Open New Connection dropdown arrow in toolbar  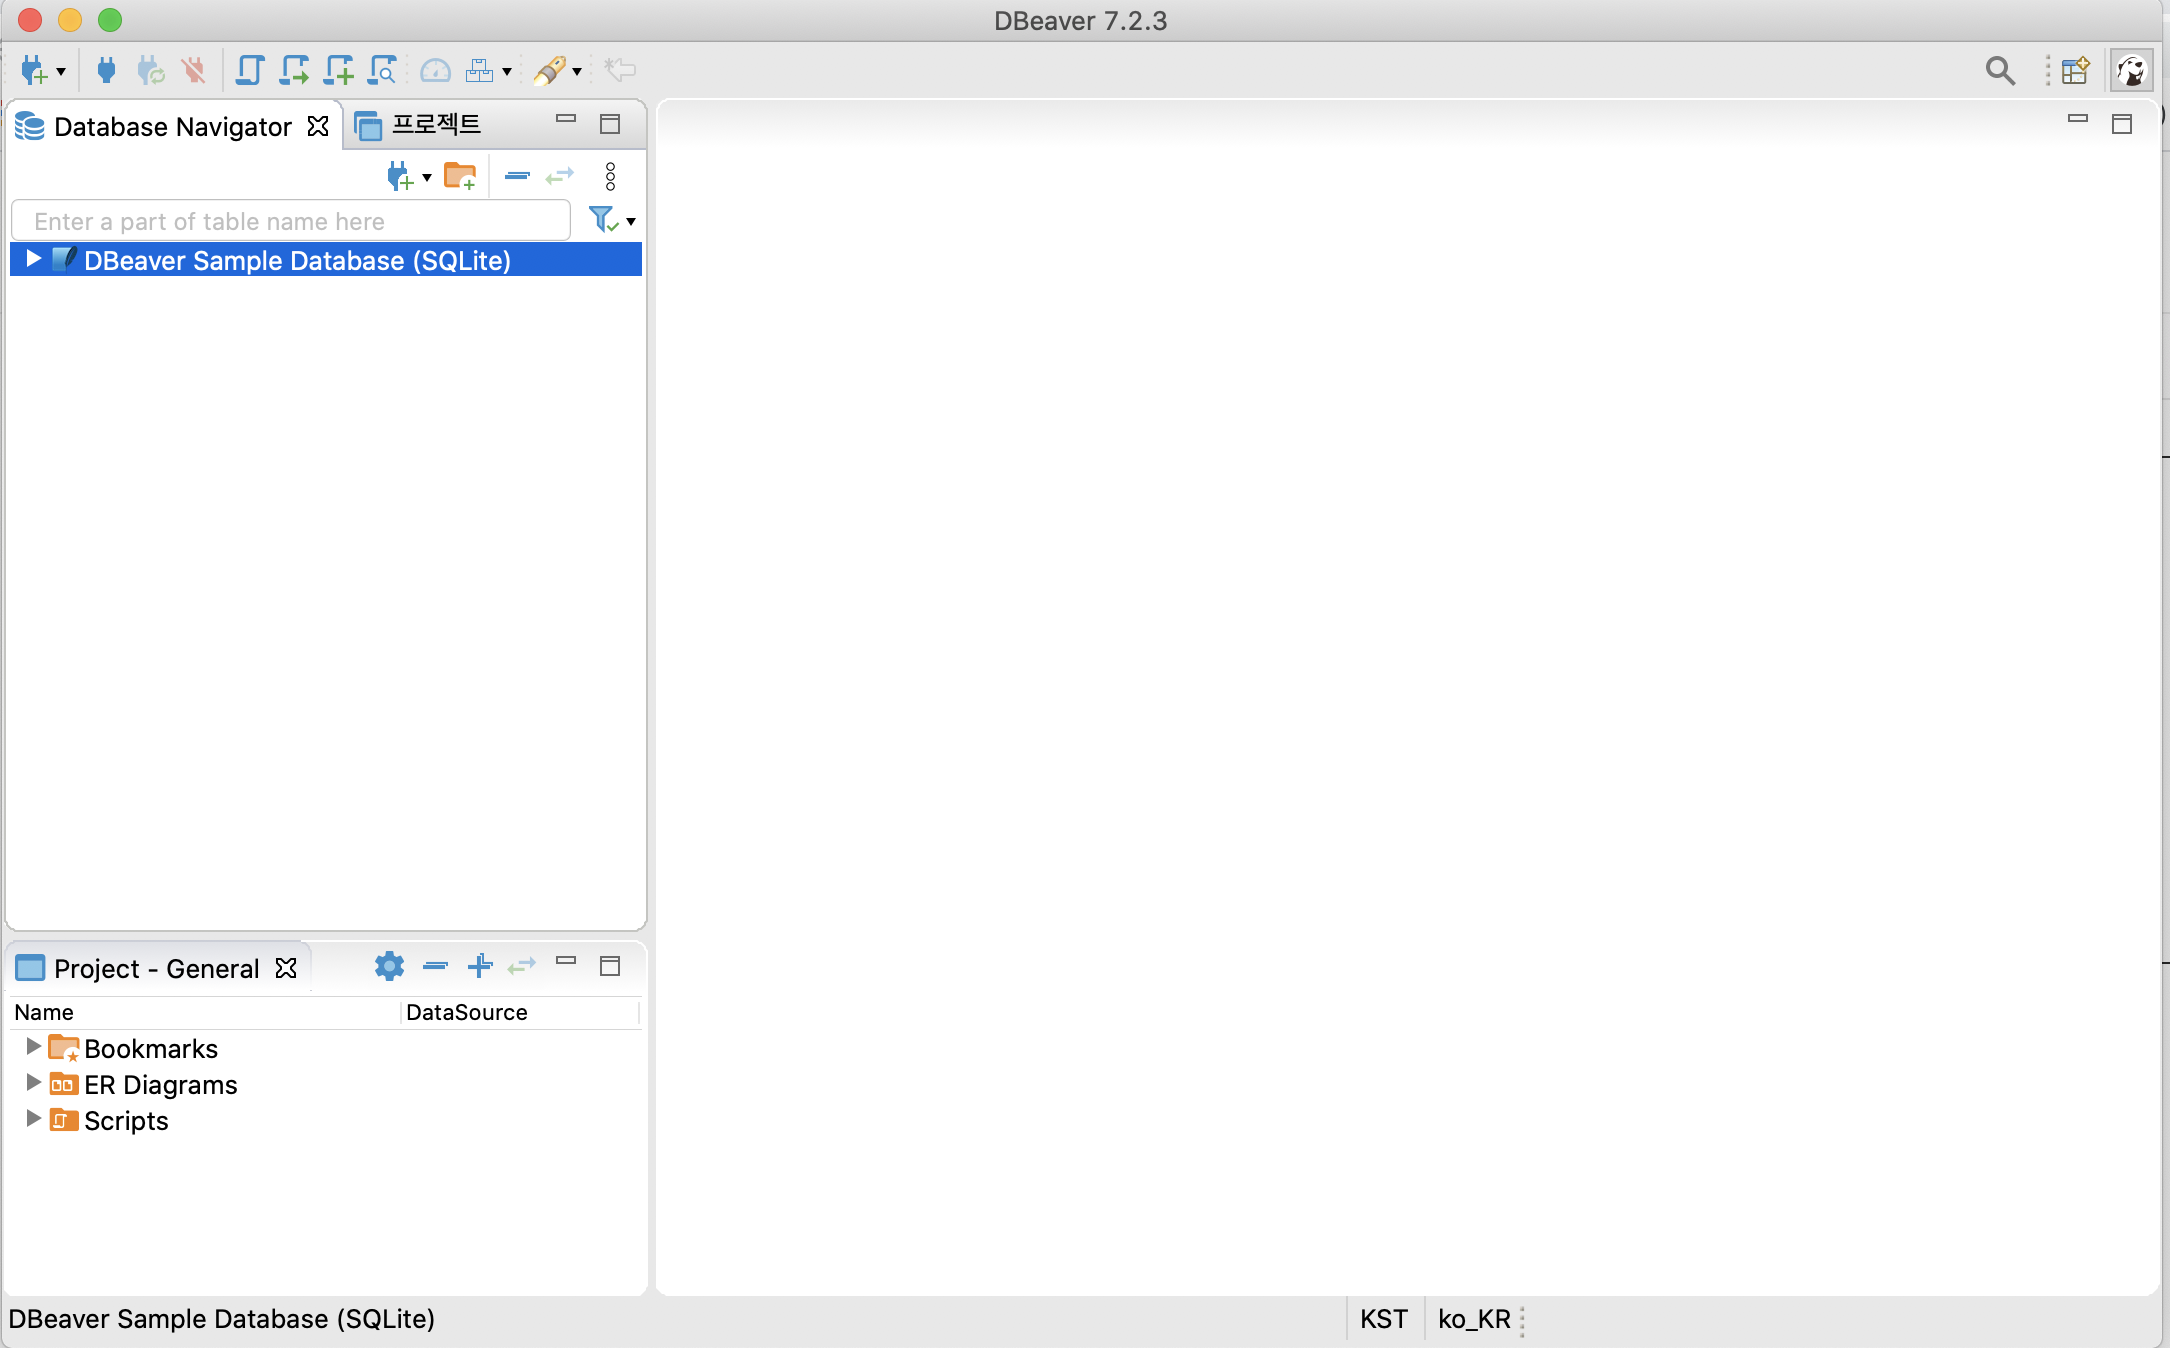61,72
